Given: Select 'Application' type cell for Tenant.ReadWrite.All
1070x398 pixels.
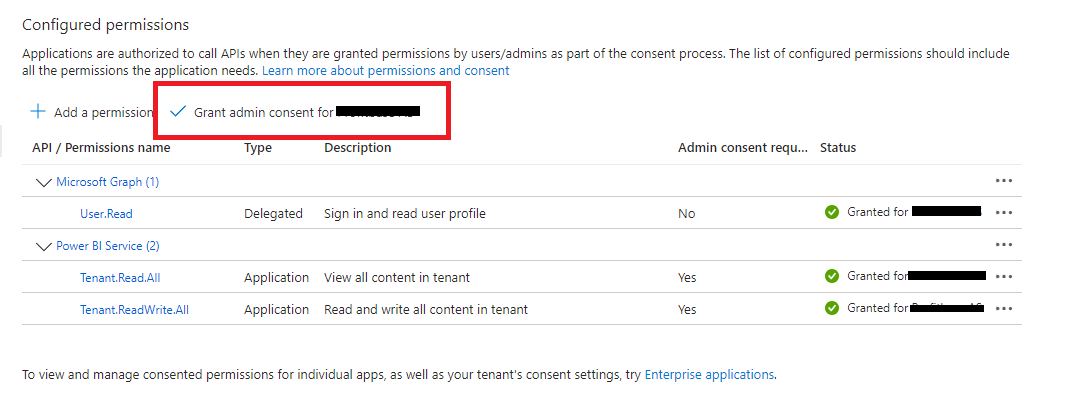Looking at the screenshot, I should (276, 310).
